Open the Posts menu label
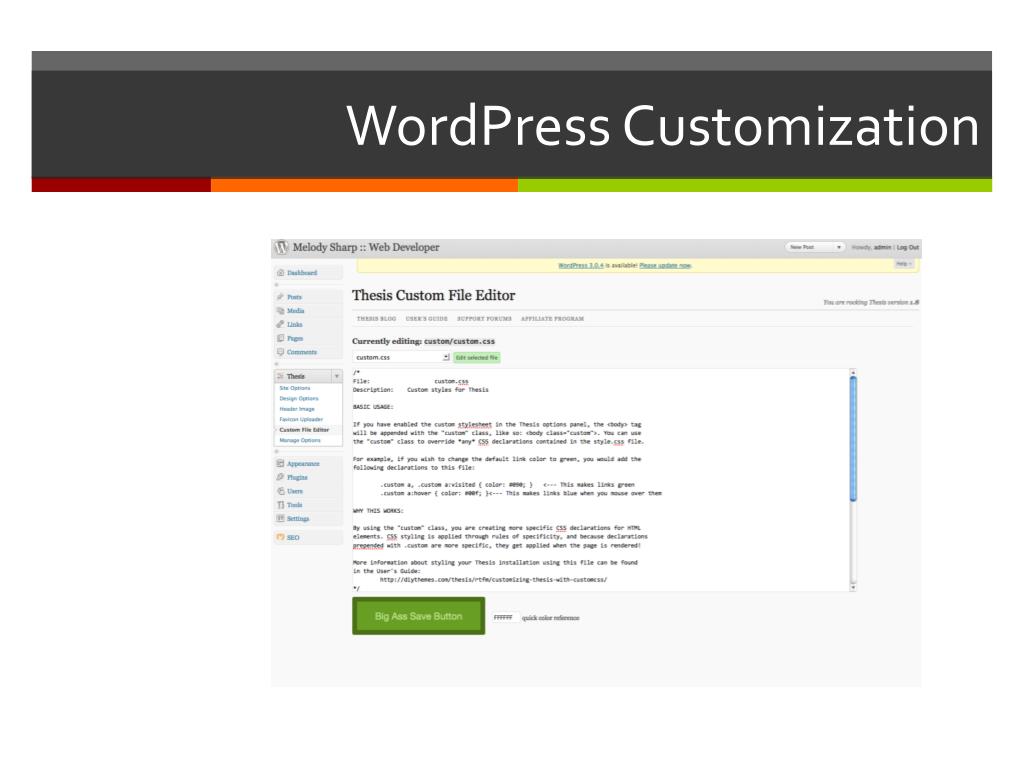This screenshot has height=768, width=1024. [x=295, y=297]
